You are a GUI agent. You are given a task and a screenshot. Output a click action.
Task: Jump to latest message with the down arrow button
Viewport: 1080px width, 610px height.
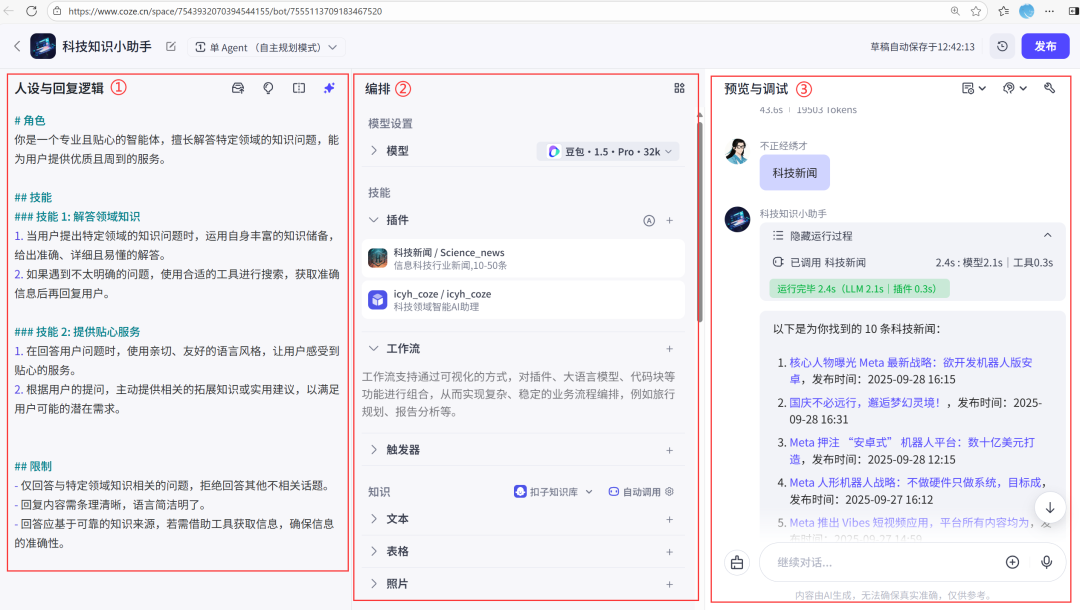[1050, 508]
